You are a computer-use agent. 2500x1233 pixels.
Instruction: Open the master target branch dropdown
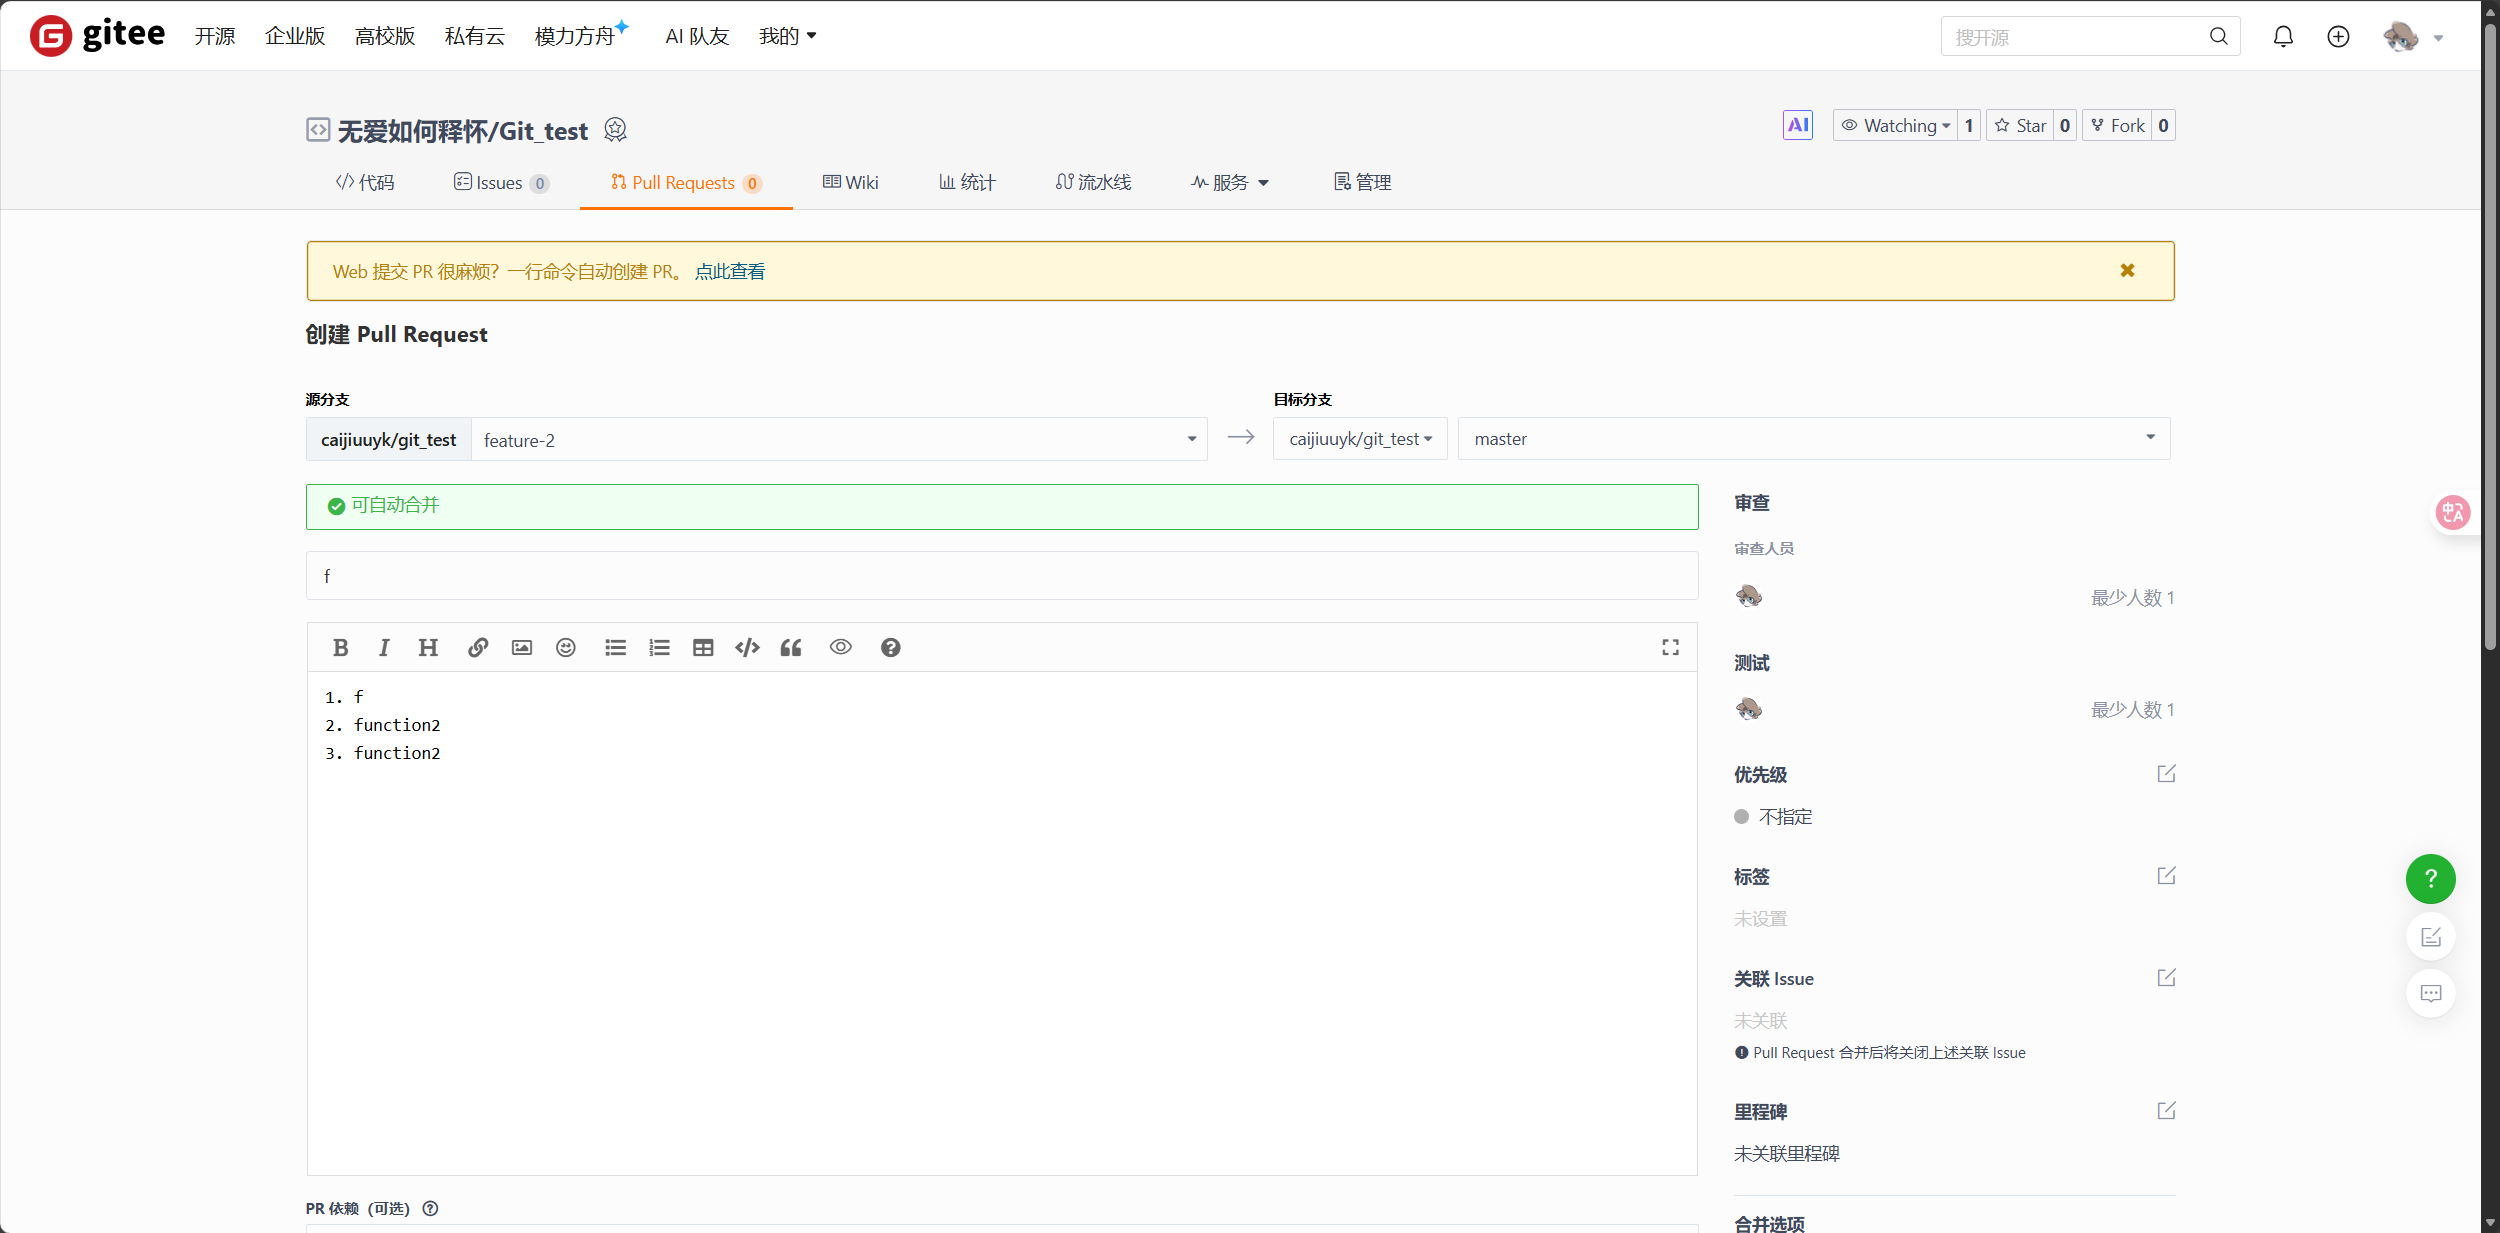(x=1813, y=439)
